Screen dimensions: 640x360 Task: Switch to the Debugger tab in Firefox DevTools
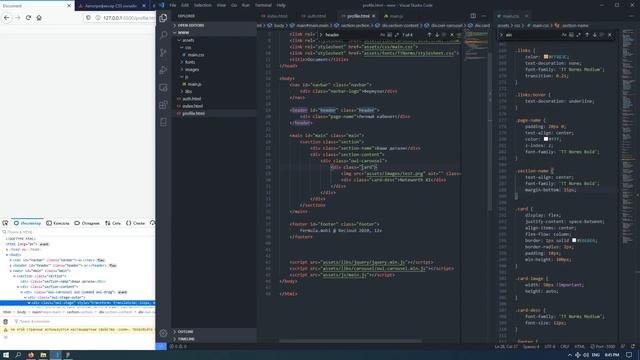point(87,223)
